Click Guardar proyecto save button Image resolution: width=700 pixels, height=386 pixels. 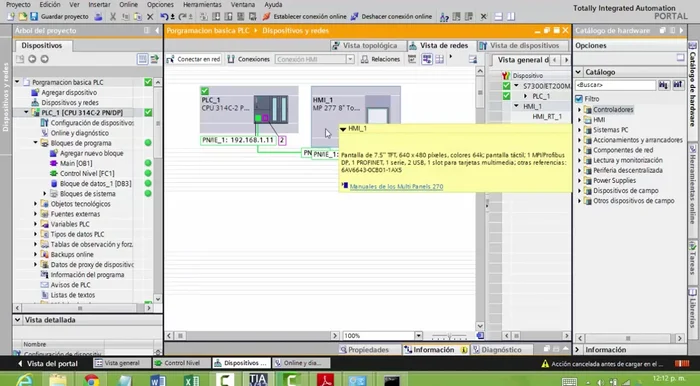(60, 17)
